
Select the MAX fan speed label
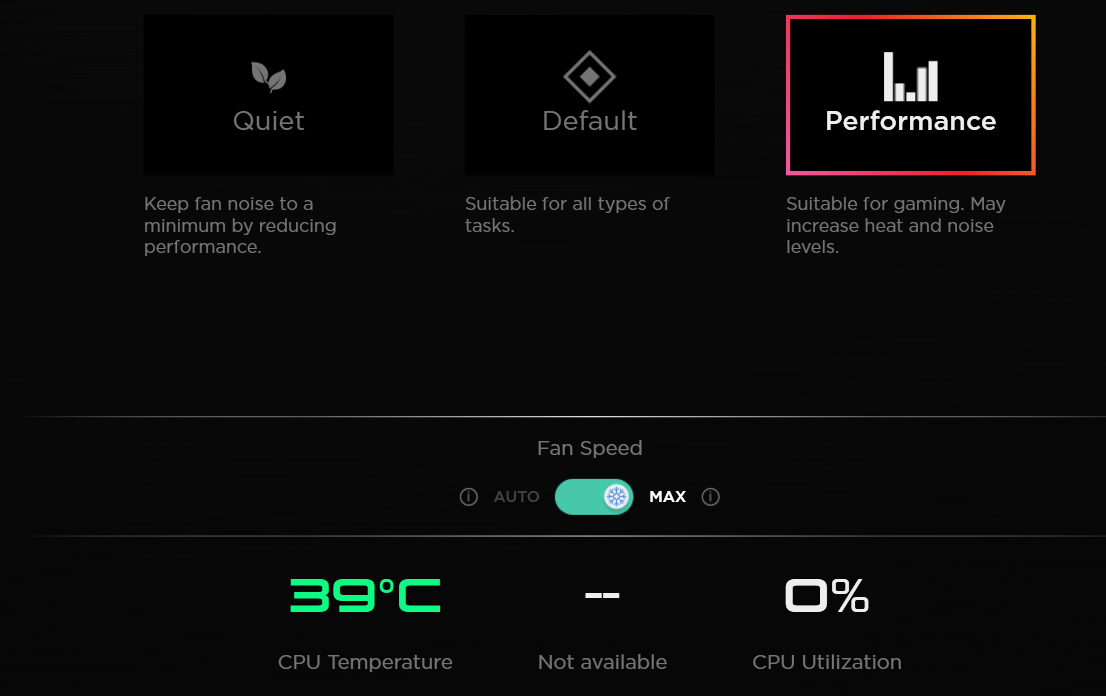[x=667, y=497]
